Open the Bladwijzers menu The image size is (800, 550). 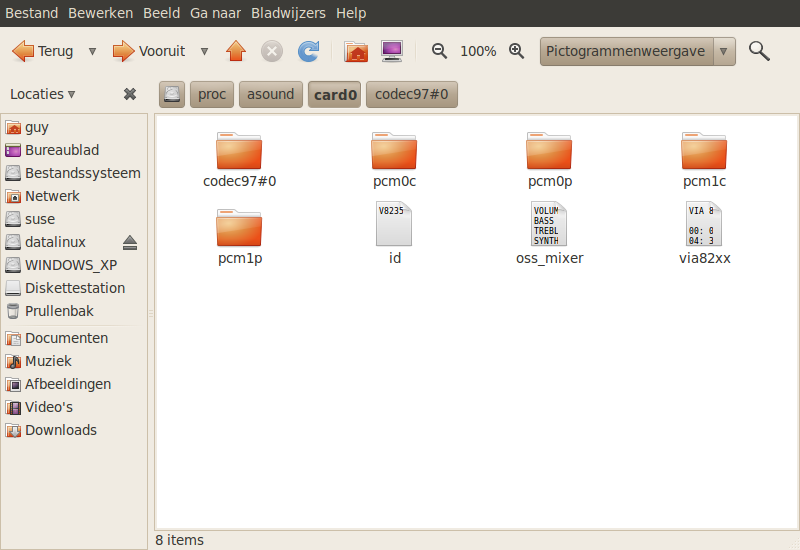pyautogui.click(x=289, y=13)
